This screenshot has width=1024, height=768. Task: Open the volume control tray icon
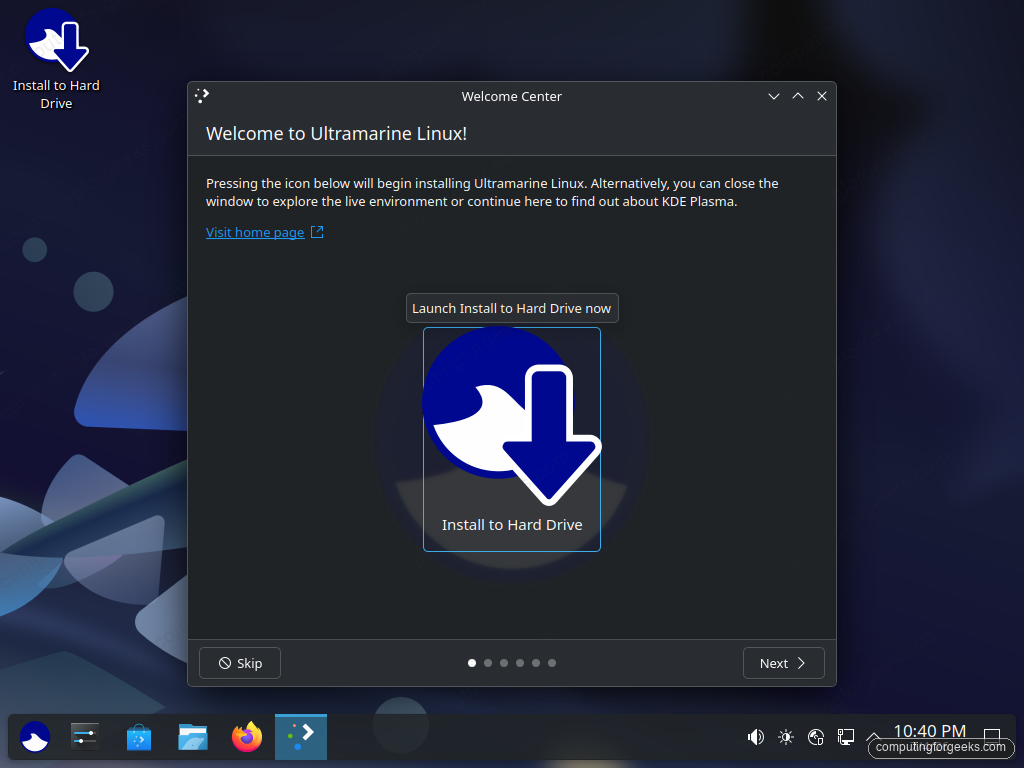(756, 737)
